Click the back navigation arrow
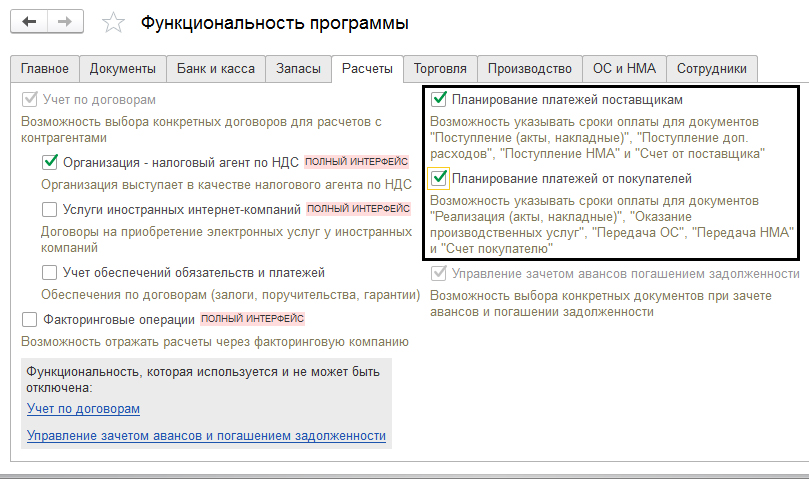Viewport: 809px width, 479px height. coord(31,21)
